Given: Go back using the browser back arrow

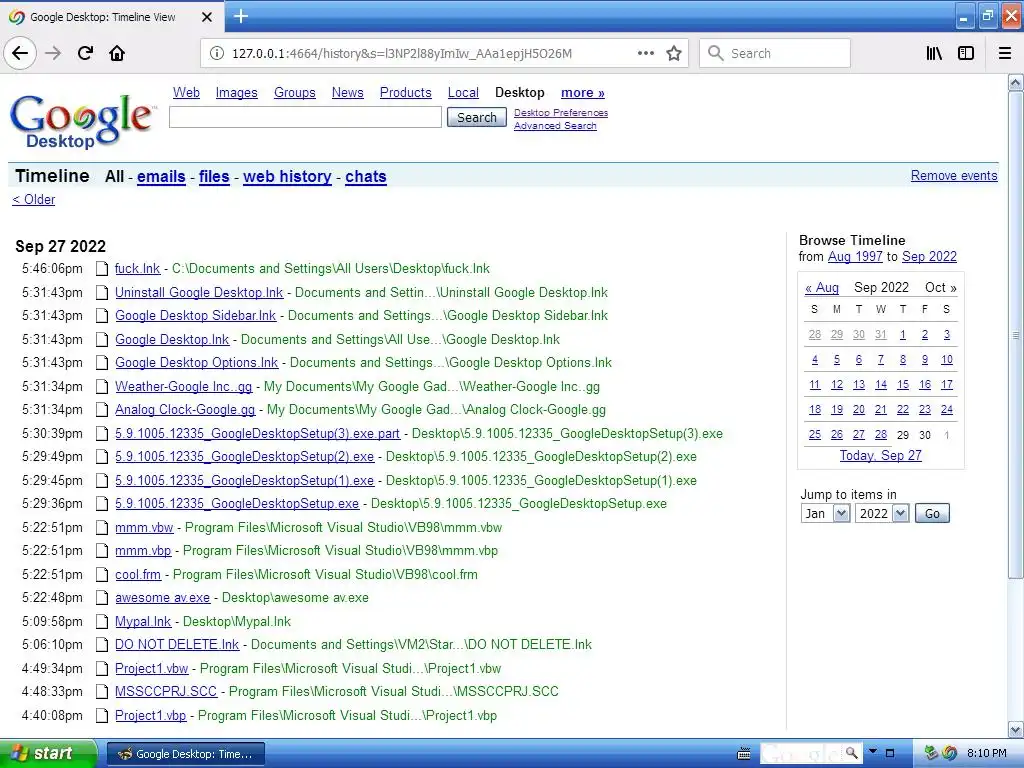Looking at the screenshot, I should [20, 53].
